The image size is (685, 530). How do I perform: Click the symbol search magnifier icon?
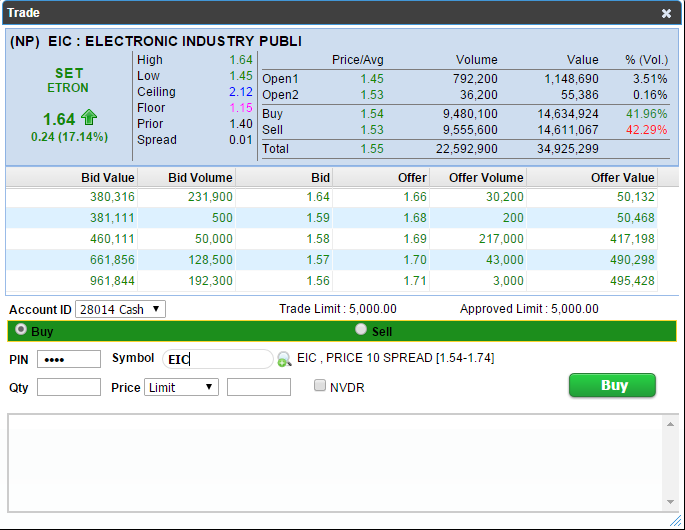click(284, 360)
